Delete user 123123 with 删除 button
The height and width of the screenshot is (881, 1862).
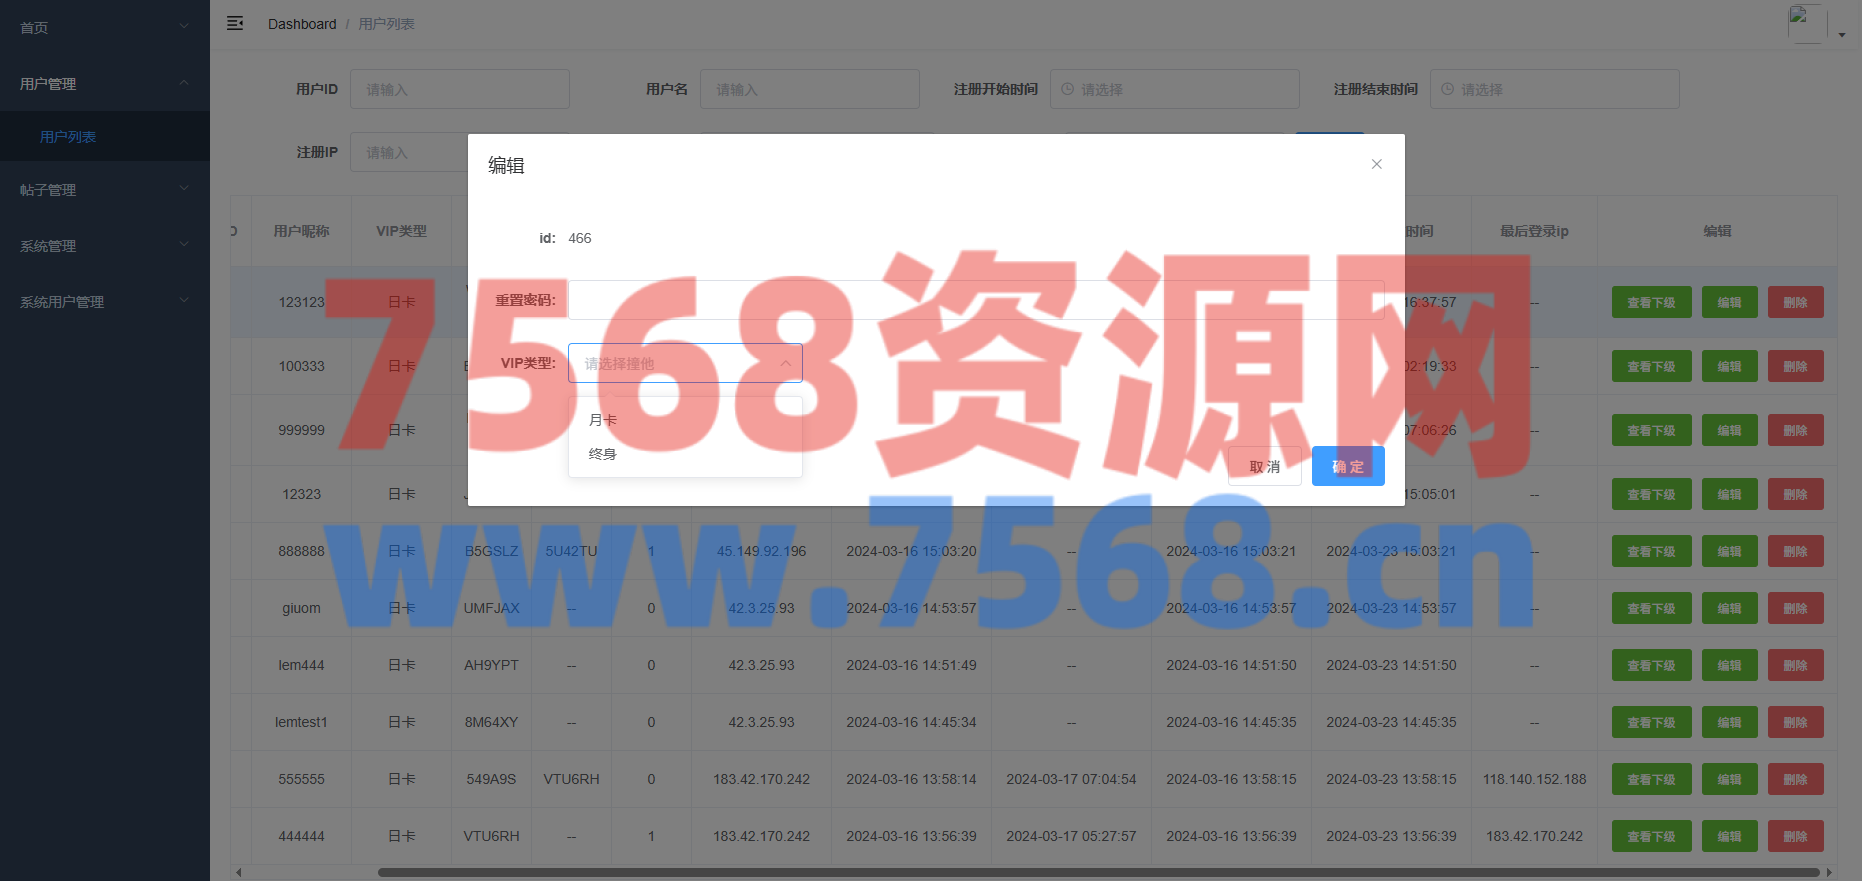1796,302
